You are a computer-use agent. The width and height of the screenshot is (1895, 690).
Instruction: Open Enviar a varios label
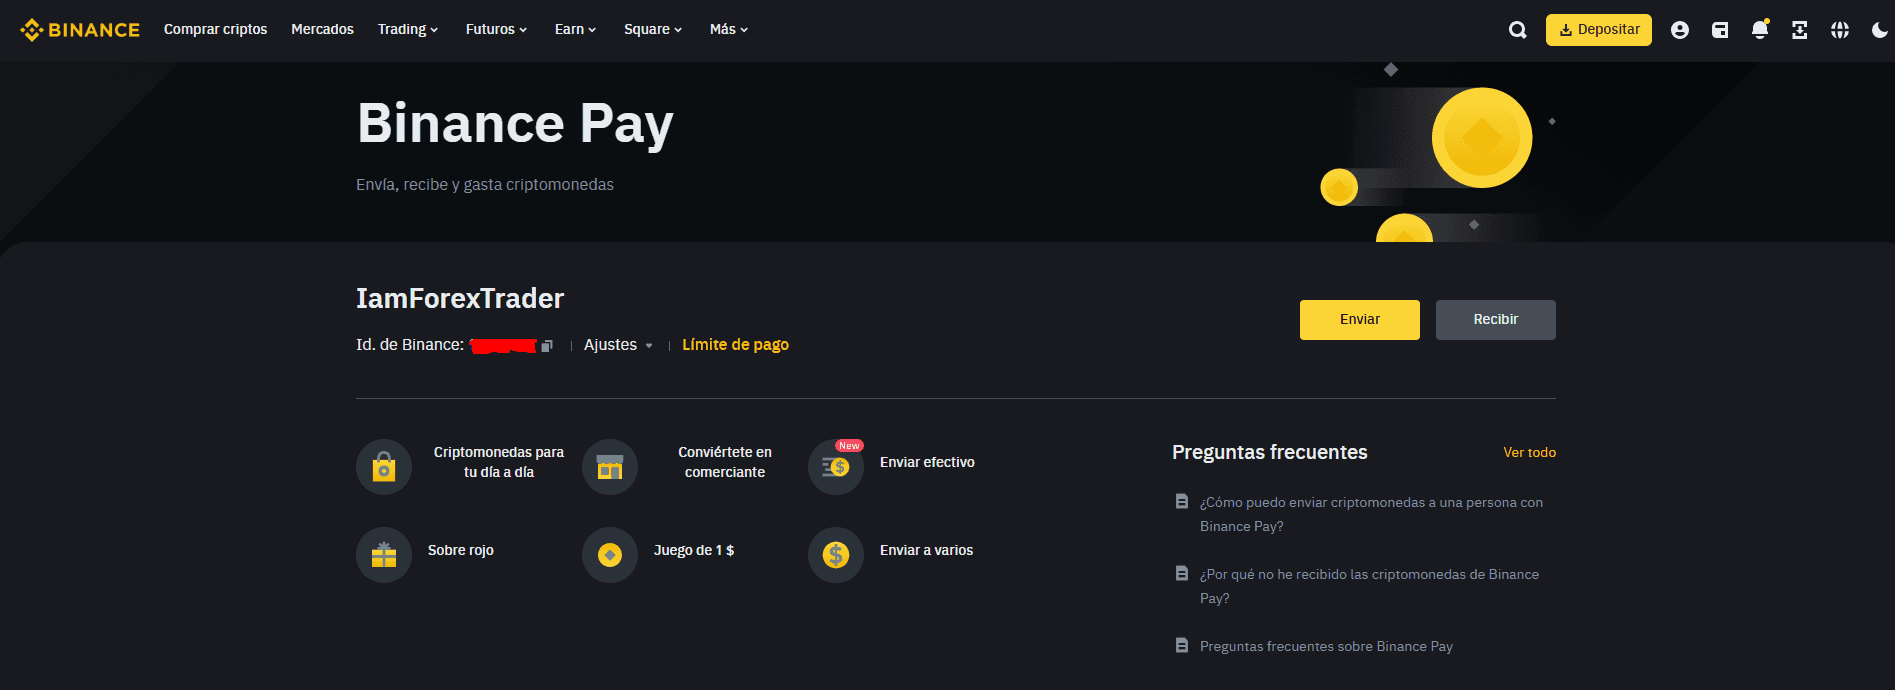926,550
